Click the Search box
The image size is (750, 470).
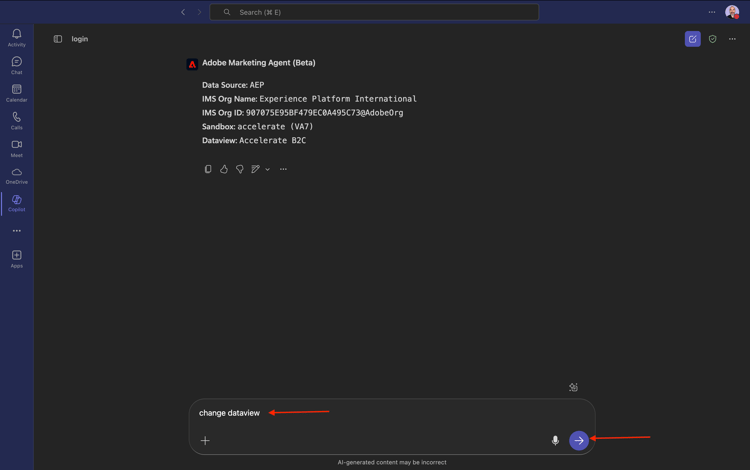click(374, 12)
